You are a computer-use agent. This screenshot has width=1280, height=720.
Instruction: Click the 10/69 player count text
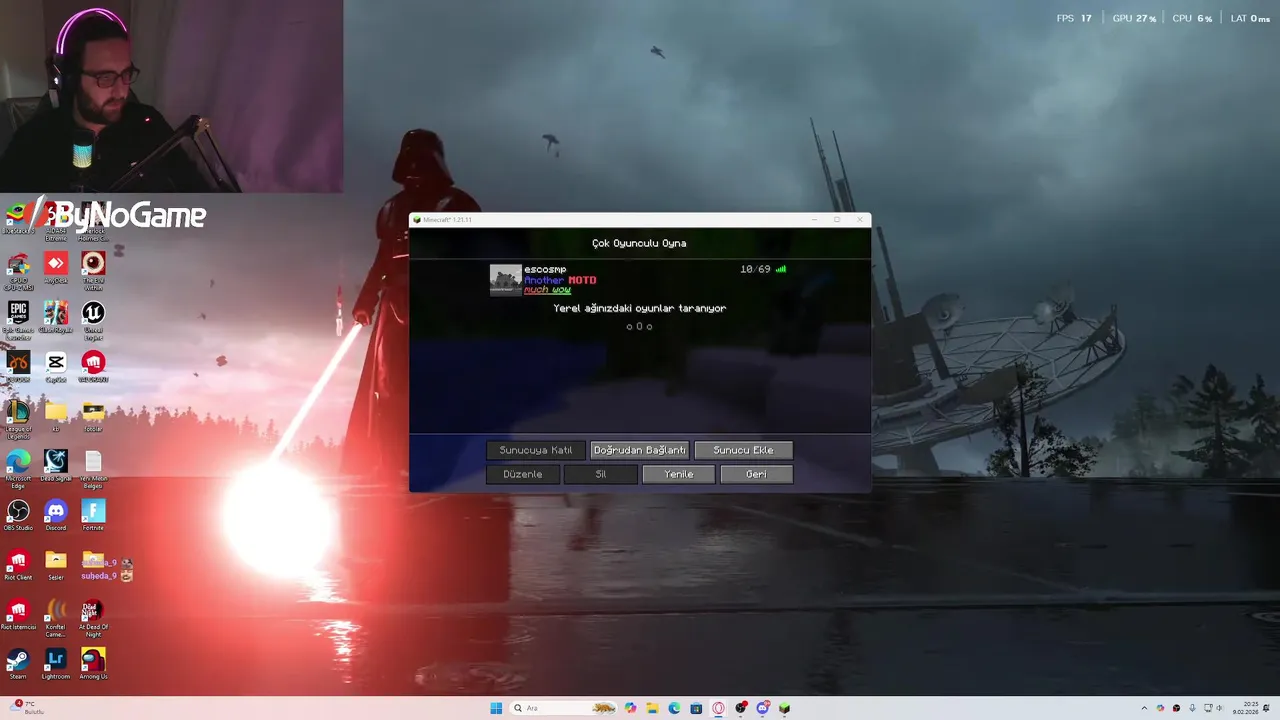point(755,269)
